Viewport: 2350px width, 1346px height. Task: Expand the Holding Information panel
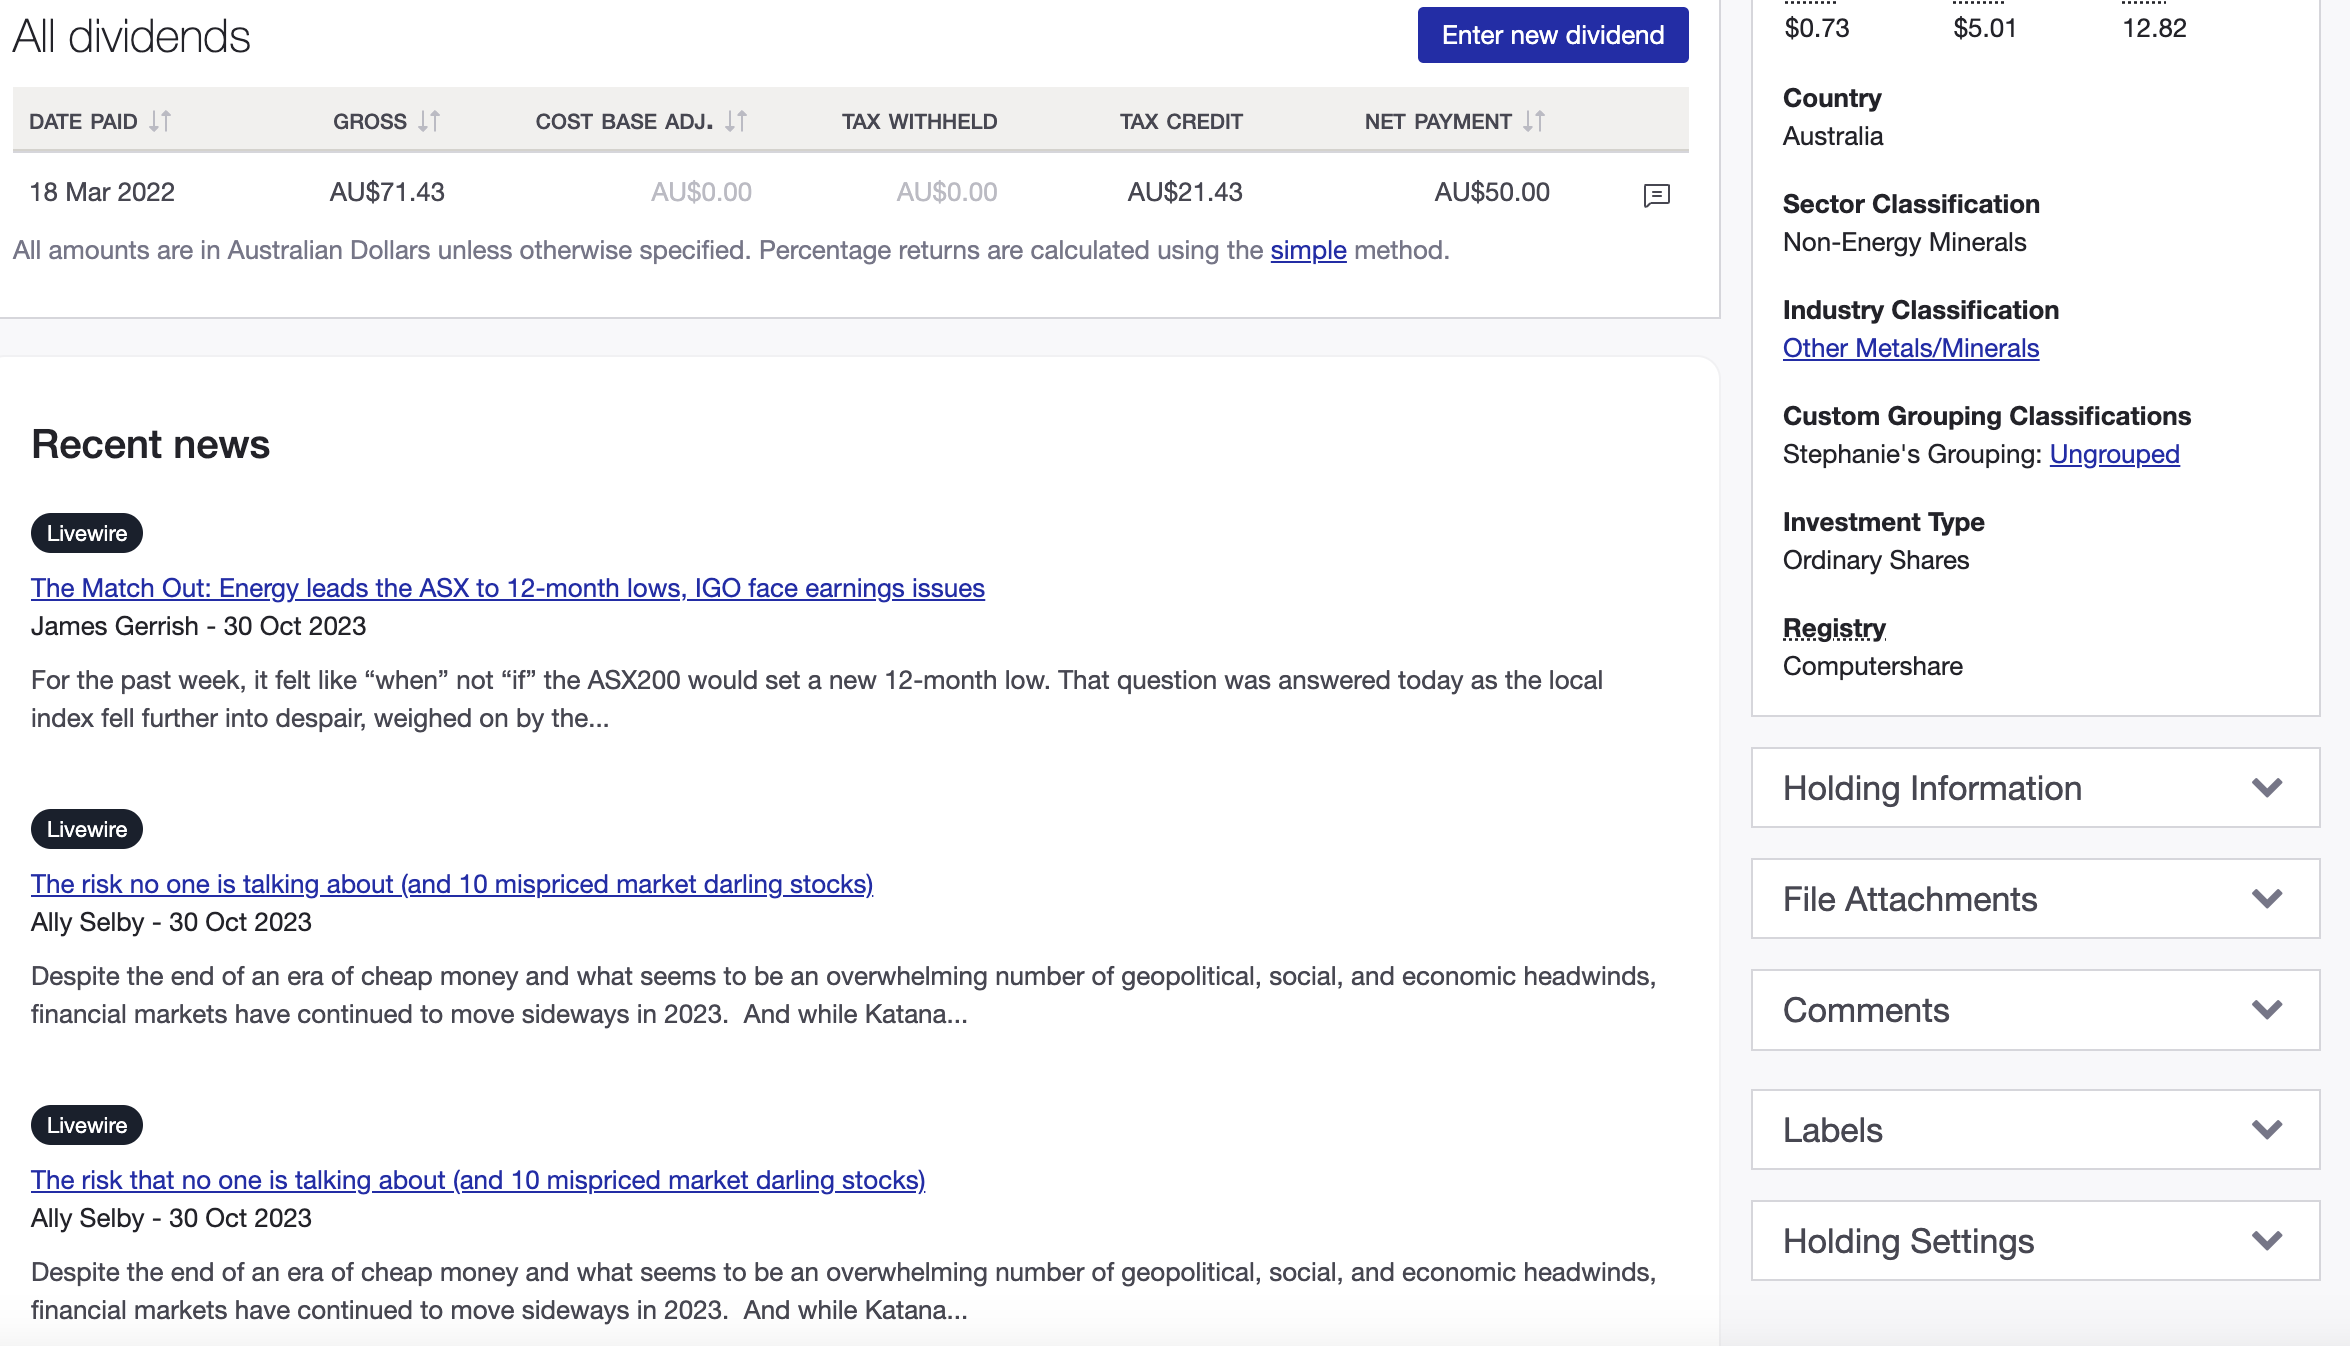[x=2035, y=788]
